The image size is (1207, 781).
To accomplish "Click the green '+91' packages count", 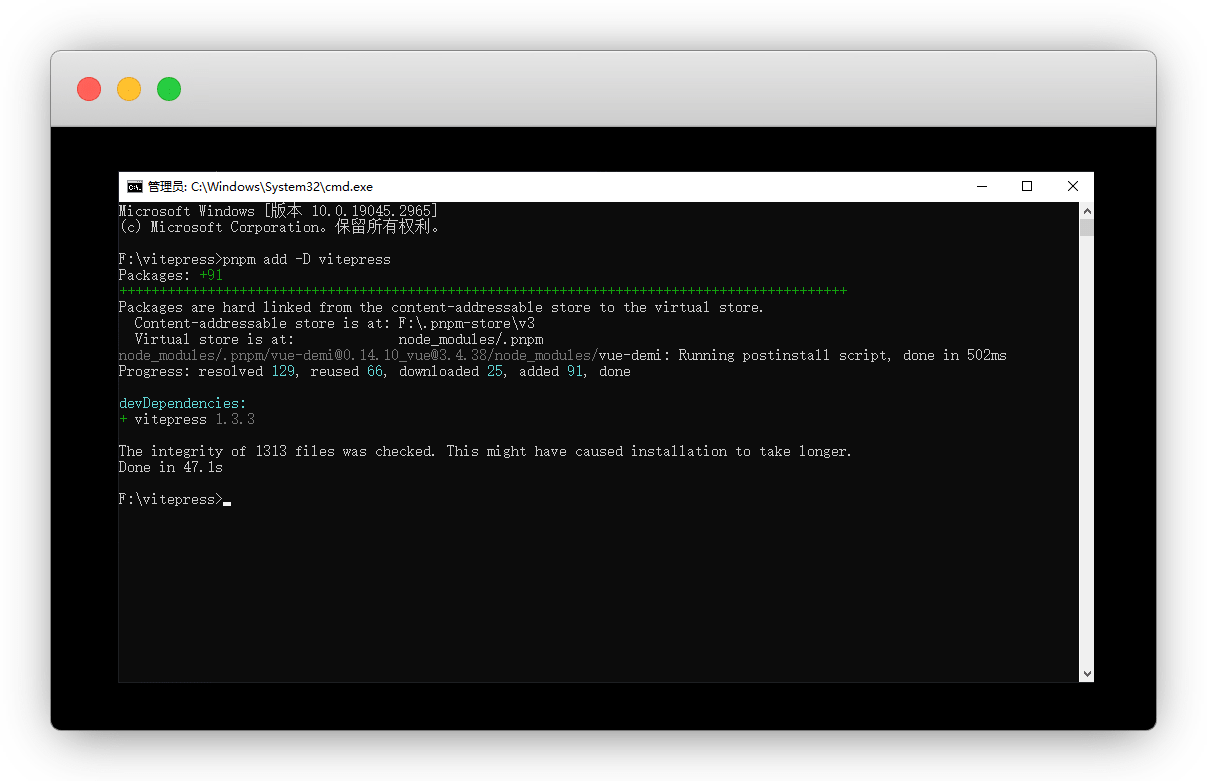I will tap(210, 275).
